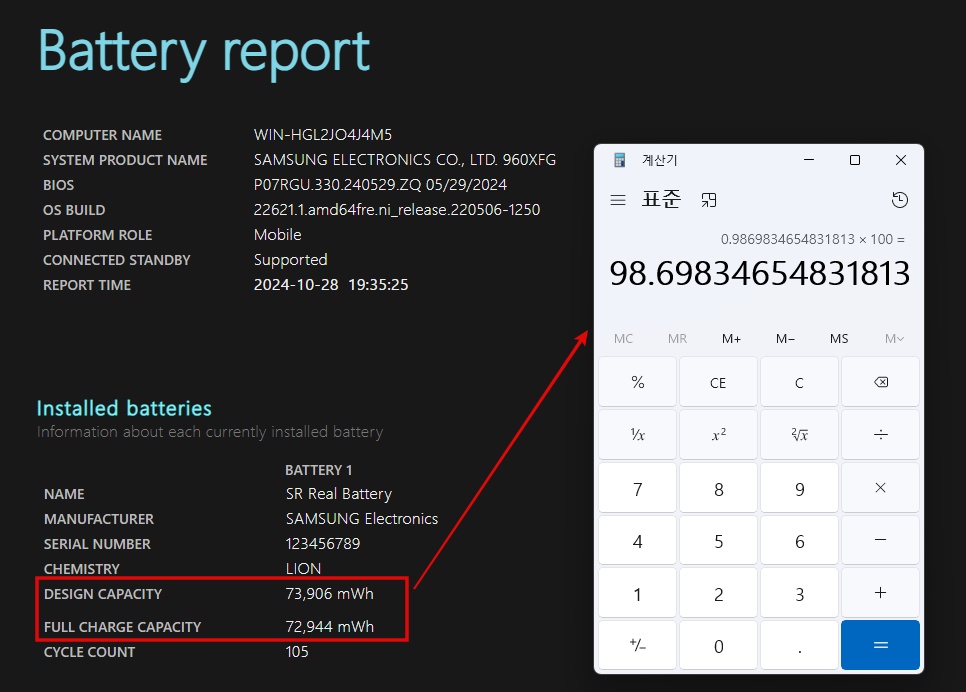
Task: Click the Installed batteries heading
Action: pos(124,409)
